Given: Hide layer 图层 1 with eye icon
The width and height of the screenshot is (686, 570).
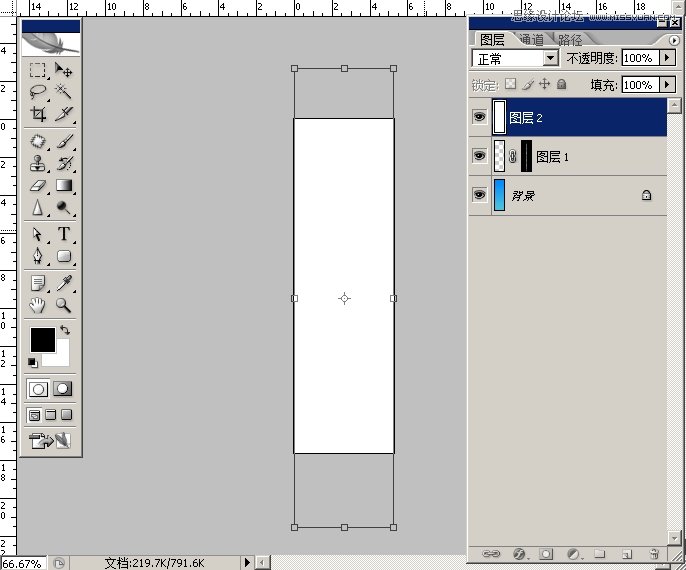Looking at the screenshot, I should coord(480,156).
